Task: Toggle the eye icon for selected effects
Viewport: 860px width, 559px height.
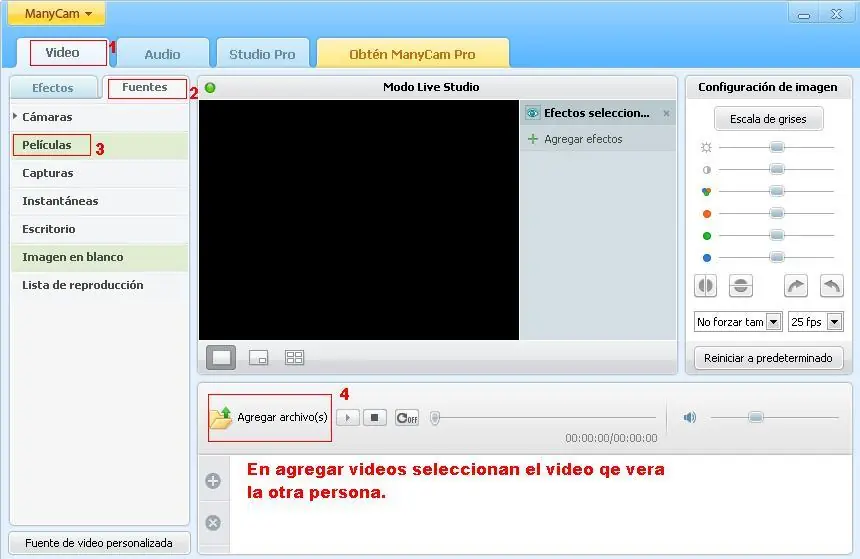Action: click(x=532, y=113)
